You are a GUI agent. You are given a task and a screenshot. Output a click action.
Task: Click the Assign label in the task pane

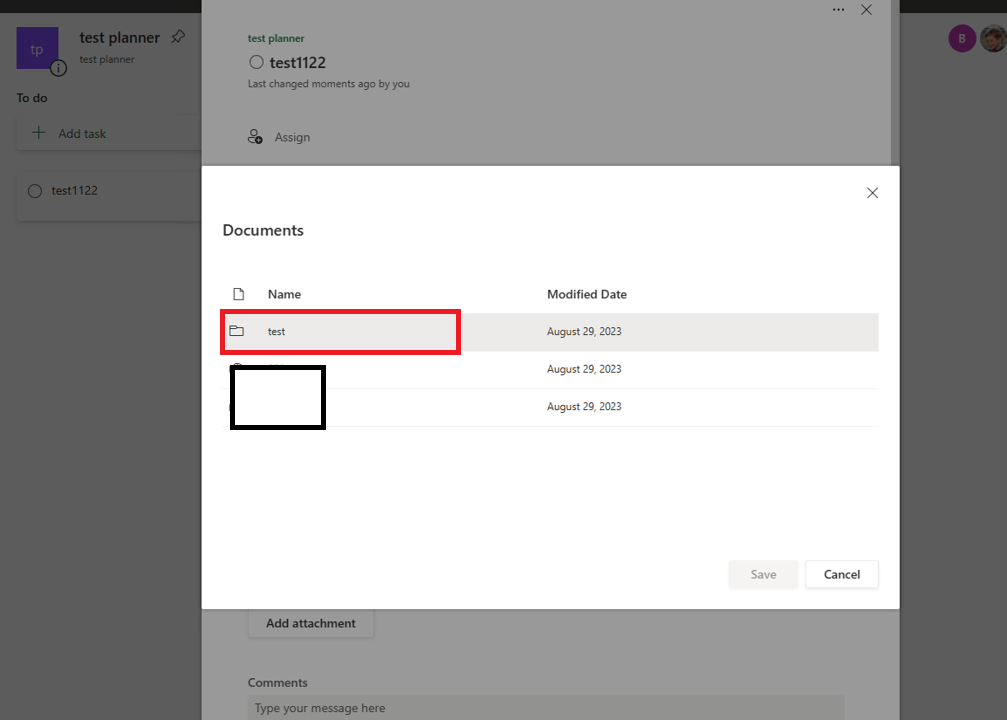tap(292, 137)
